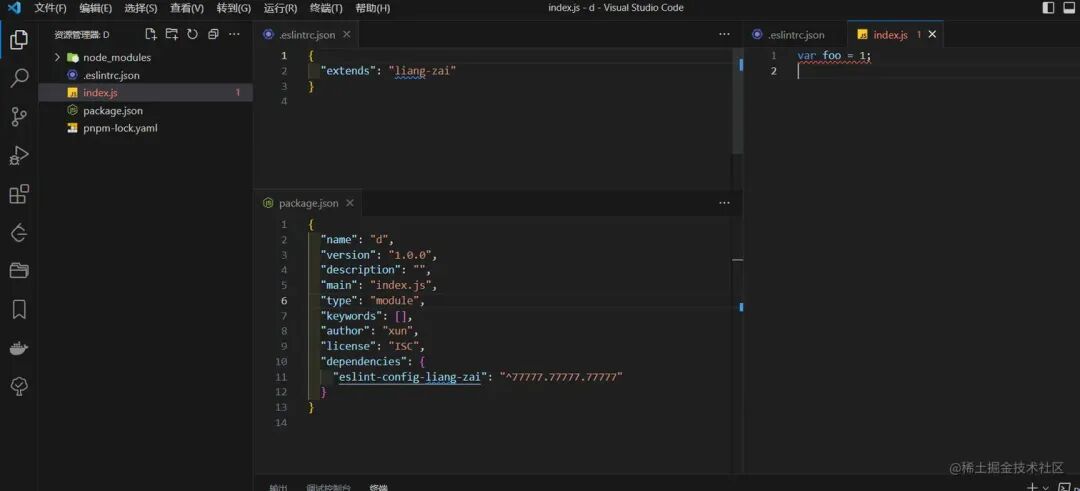This screenshot has height=491, width=1080.
Task: Click the "version" key in package.json
Action: [350, 255]
